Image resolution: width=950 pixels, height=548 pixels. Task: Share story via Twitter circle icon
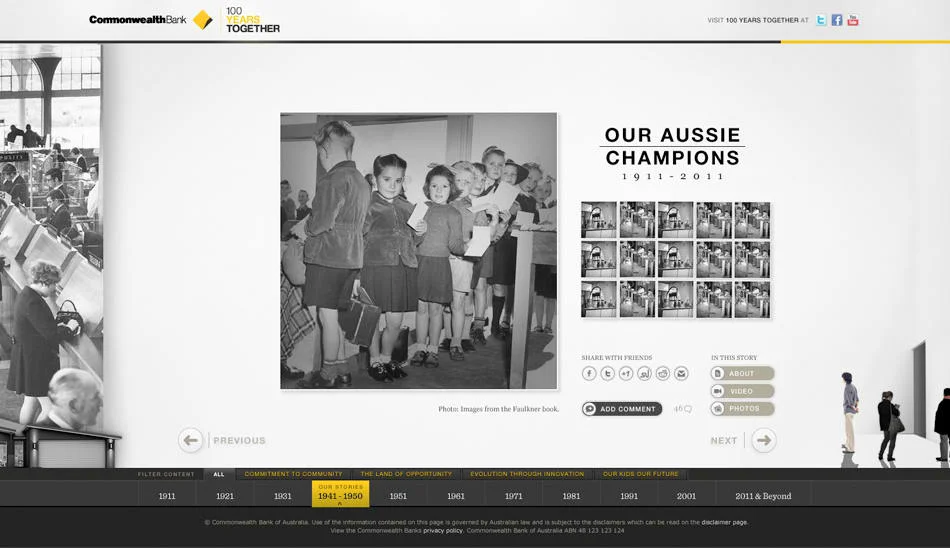pyautogui.click(x=607, y=373)
